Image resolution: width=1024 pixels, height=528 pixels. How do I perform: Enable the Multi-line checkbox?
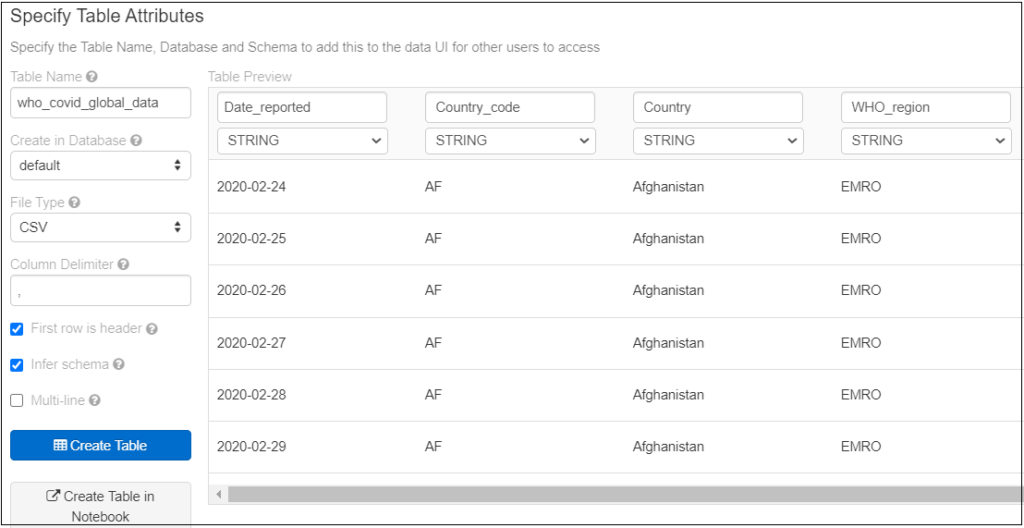tap(17, 401)
